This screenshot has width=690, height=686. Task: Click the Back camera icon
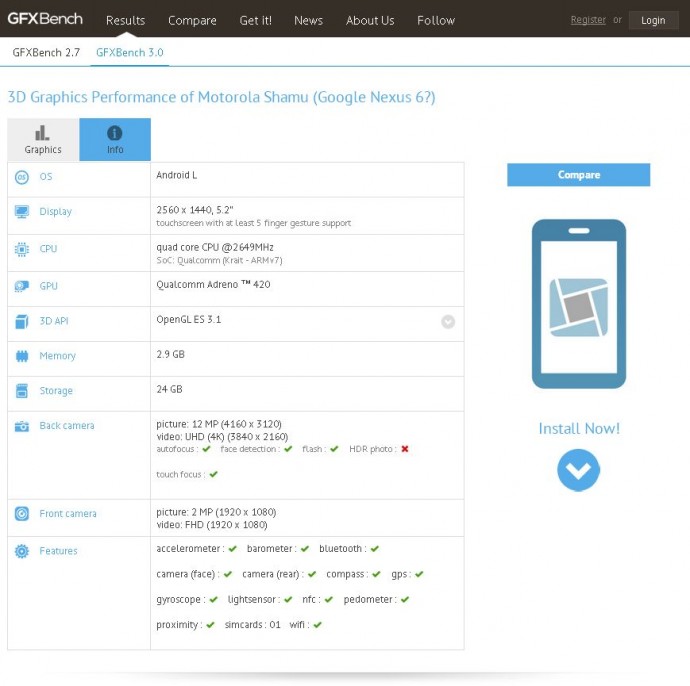22,426
